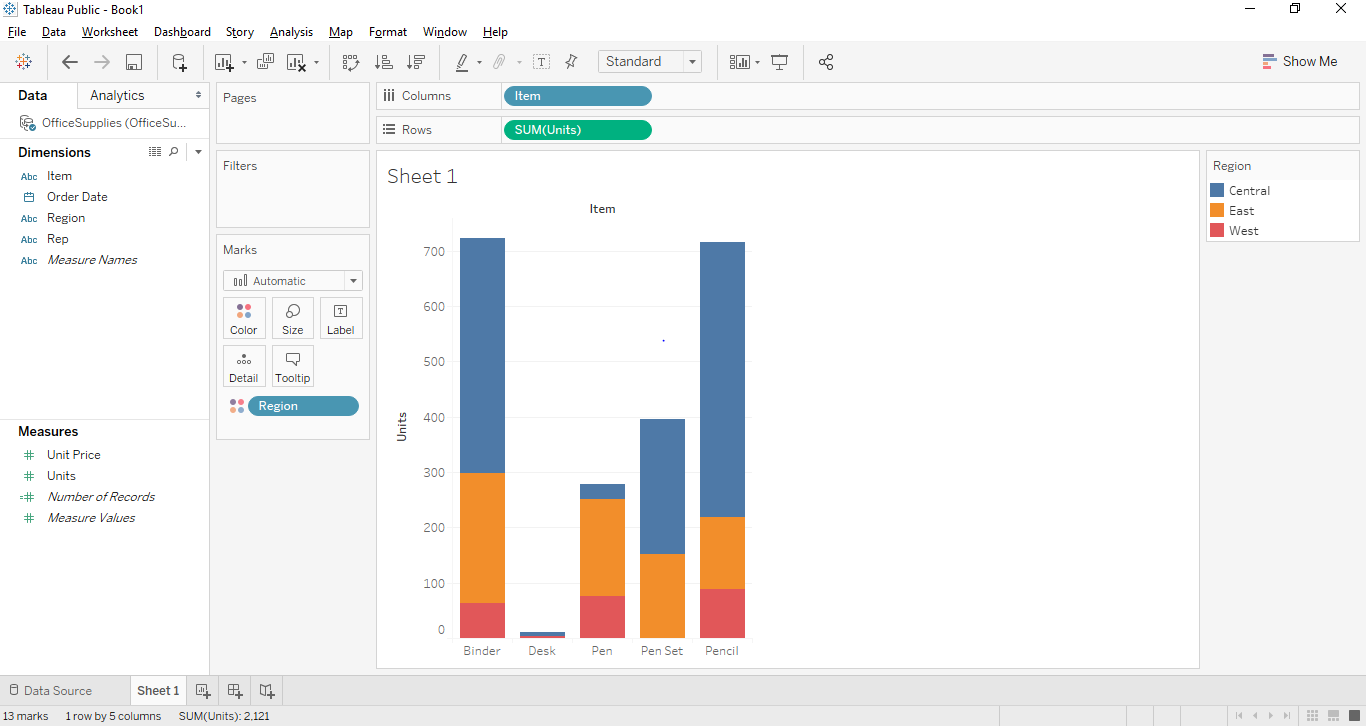1366x726 pixels.
Task: Show mark labels toolbar icon
Action: tap(541, 62)
